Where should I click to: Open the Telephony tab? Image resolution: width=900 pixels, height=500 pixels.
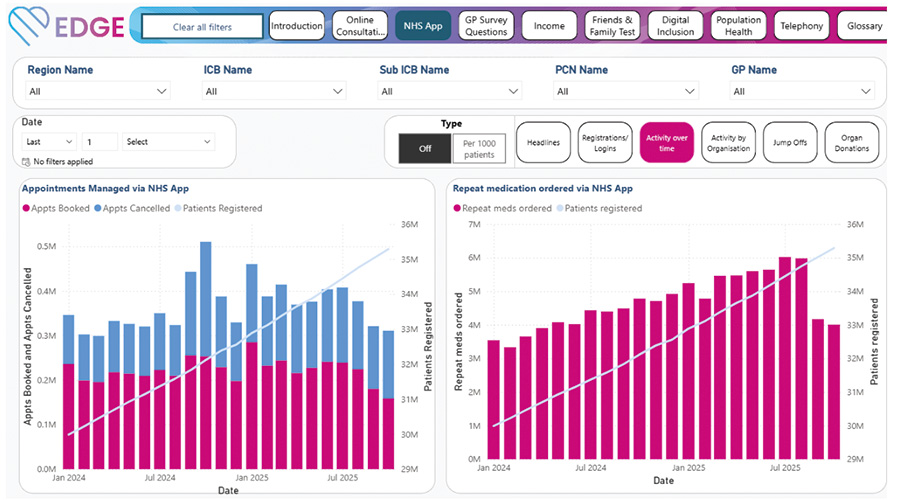tap(802, 26)
